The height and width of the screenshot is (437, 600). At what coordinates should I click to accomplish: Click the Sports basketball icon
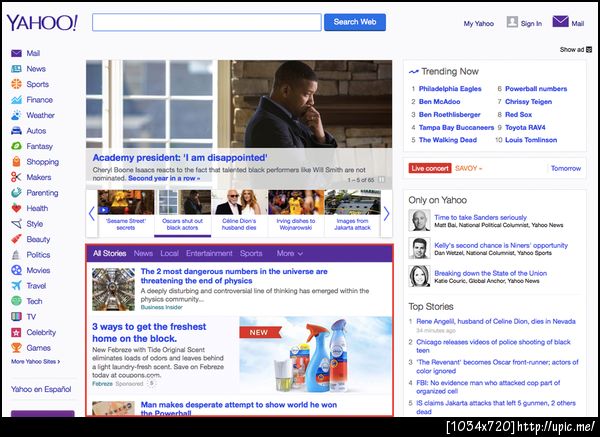tap(16, 84)
